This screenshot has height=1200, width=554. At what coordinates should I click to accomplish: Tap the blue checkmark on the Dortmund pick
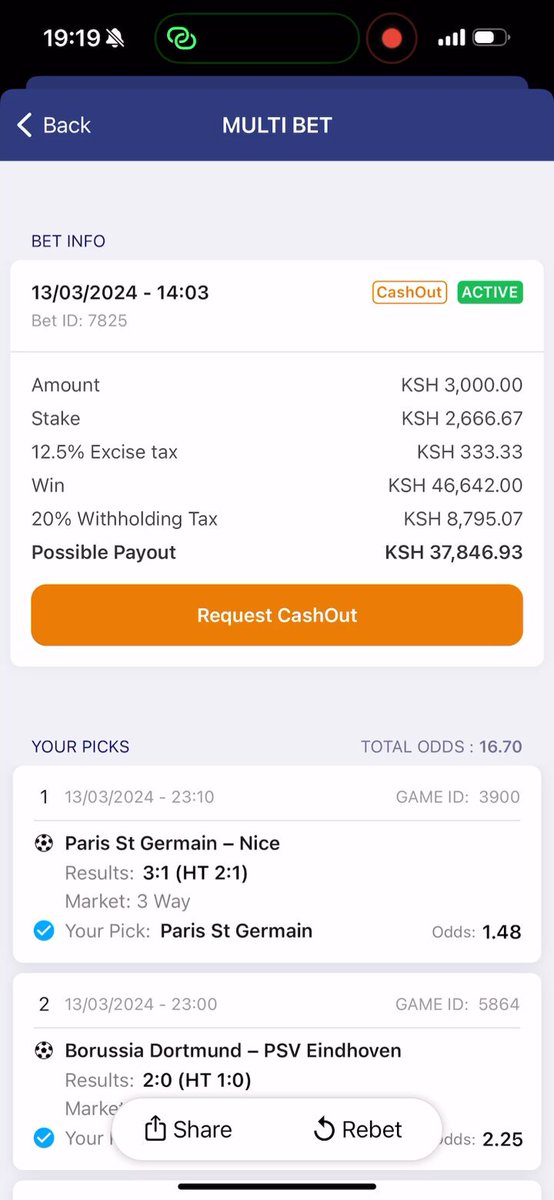[x=43, y=1138]
